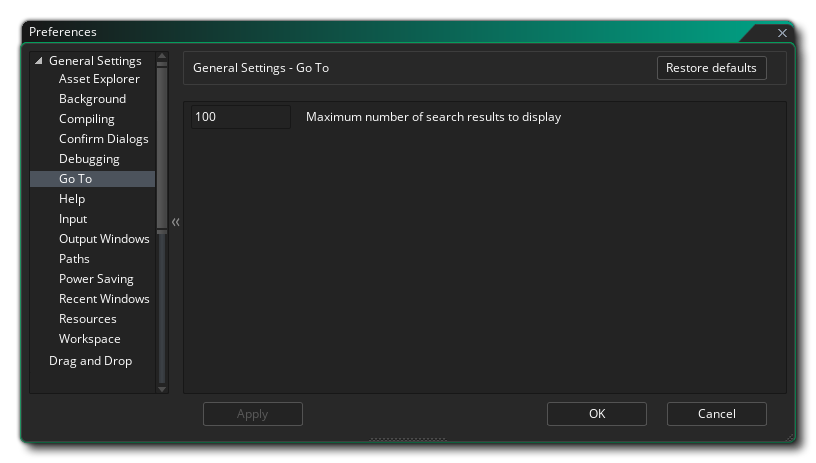The height and width of the screenshot is (463, 816).
Task: Open the Drag and Drop category
Action: tap(90, 361)
